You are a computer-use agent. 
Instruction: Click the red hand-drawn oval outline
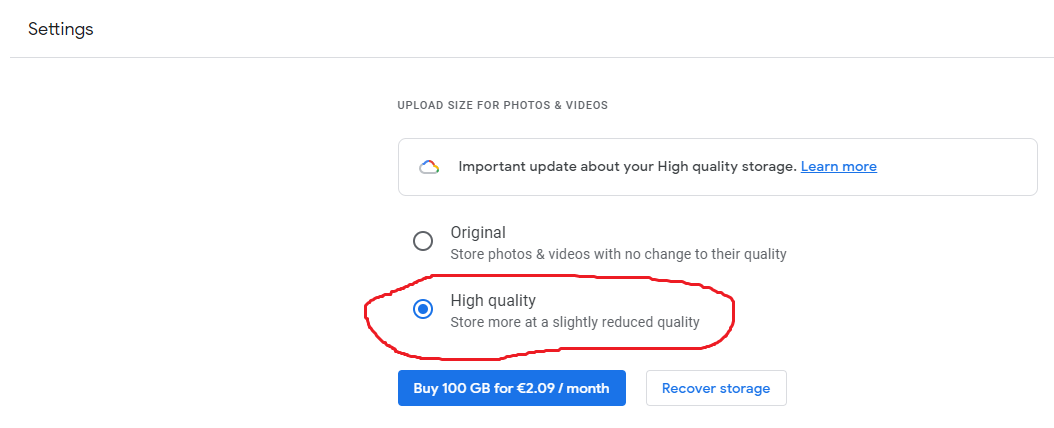733,312
